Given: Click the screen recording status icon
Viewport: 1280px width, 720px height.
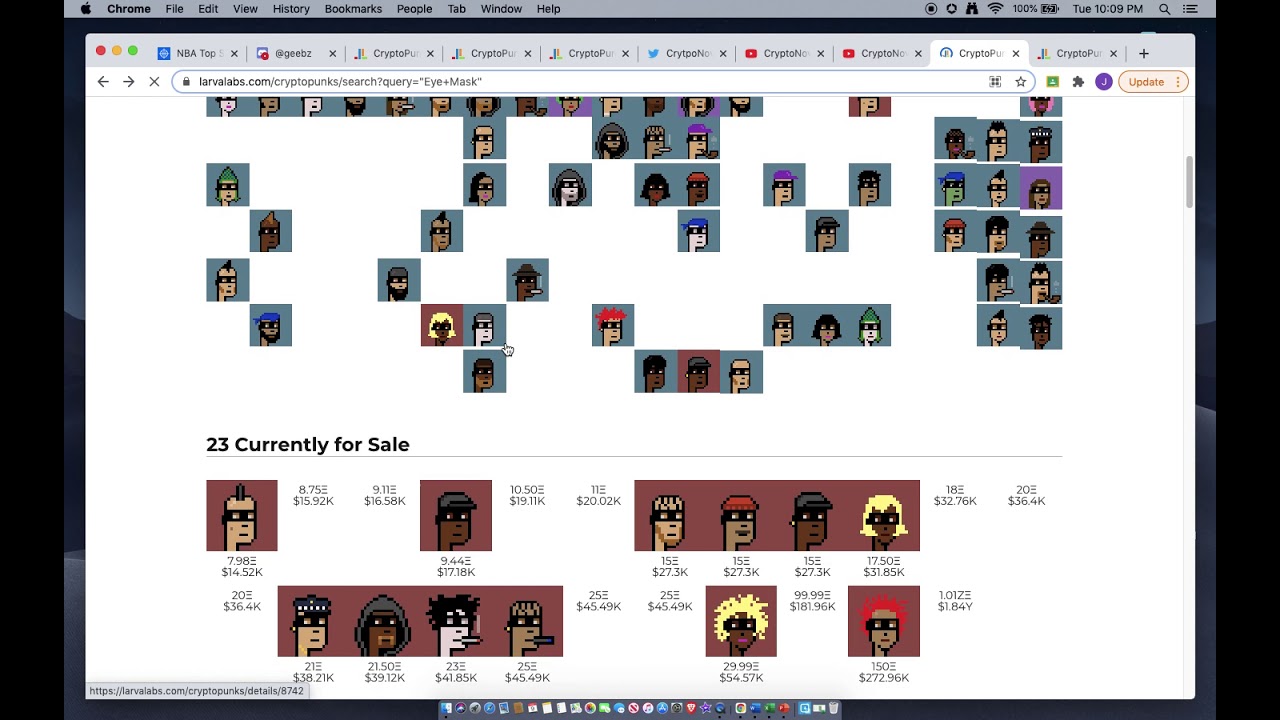Looking at the screenshot, I should [x=931, y=9].
